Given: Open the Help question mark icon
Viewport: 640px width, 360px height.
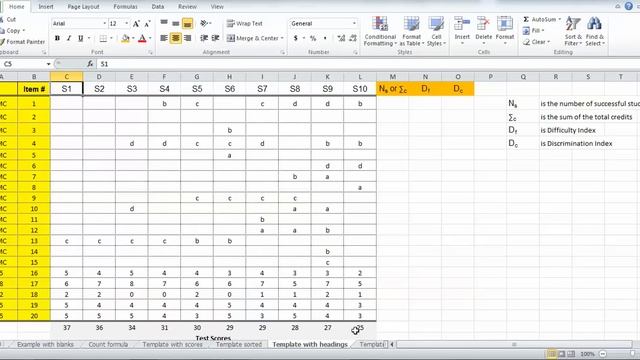Looking at the screenshot, I should [x=629, y=6].
